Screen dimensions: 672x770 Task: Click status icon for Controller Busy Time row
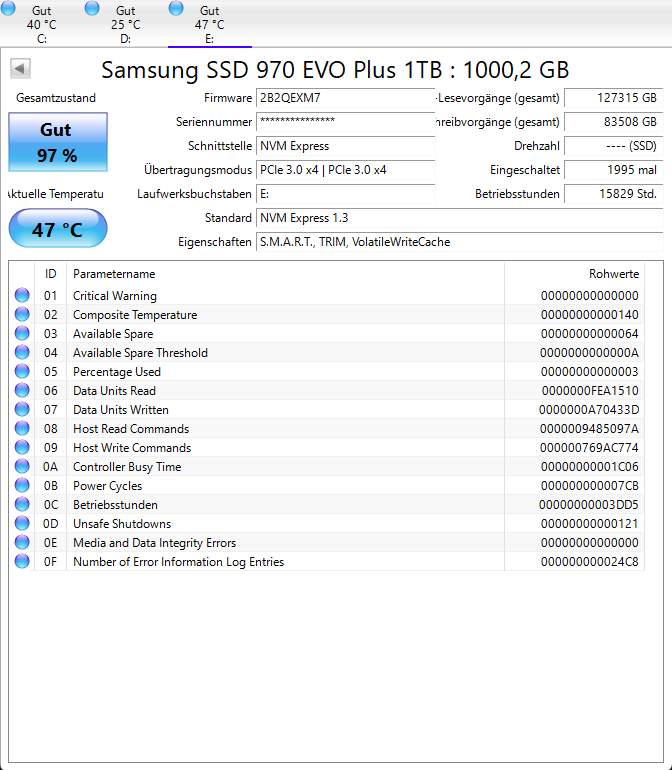point(22,466)
